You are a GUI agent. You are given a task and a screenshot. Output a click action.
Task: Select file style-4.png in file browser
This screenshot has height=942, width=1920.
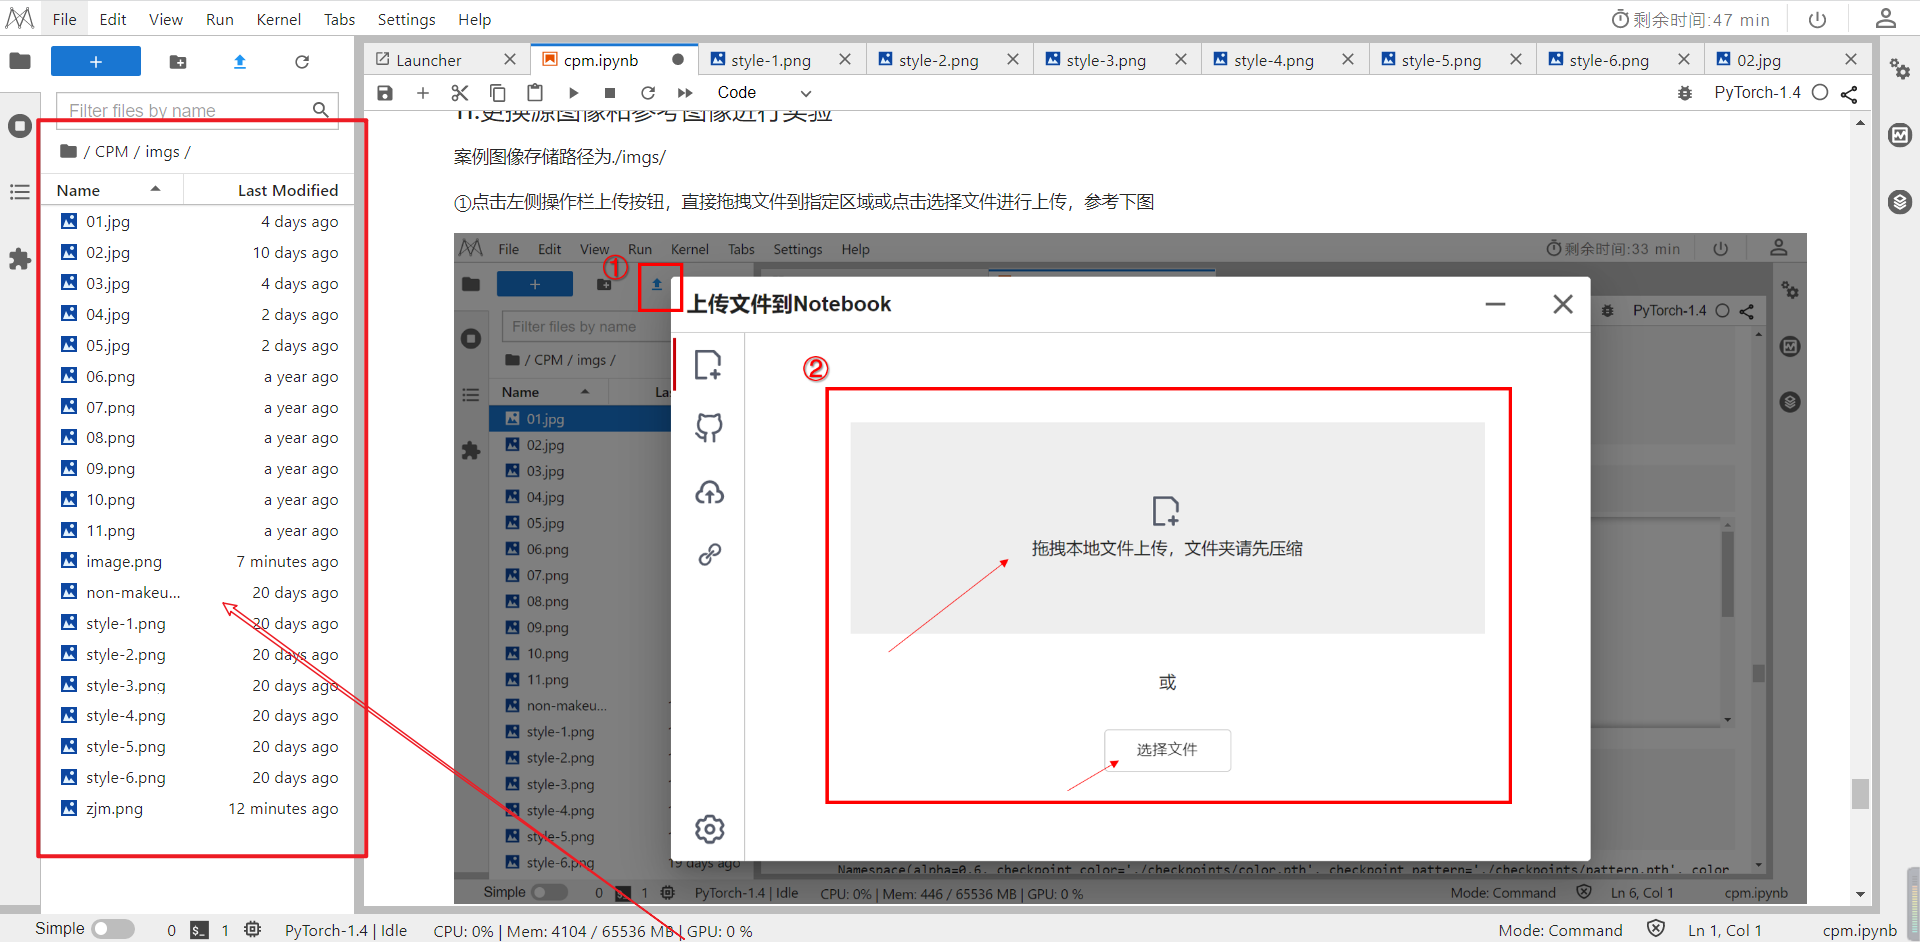click(199, 716)
